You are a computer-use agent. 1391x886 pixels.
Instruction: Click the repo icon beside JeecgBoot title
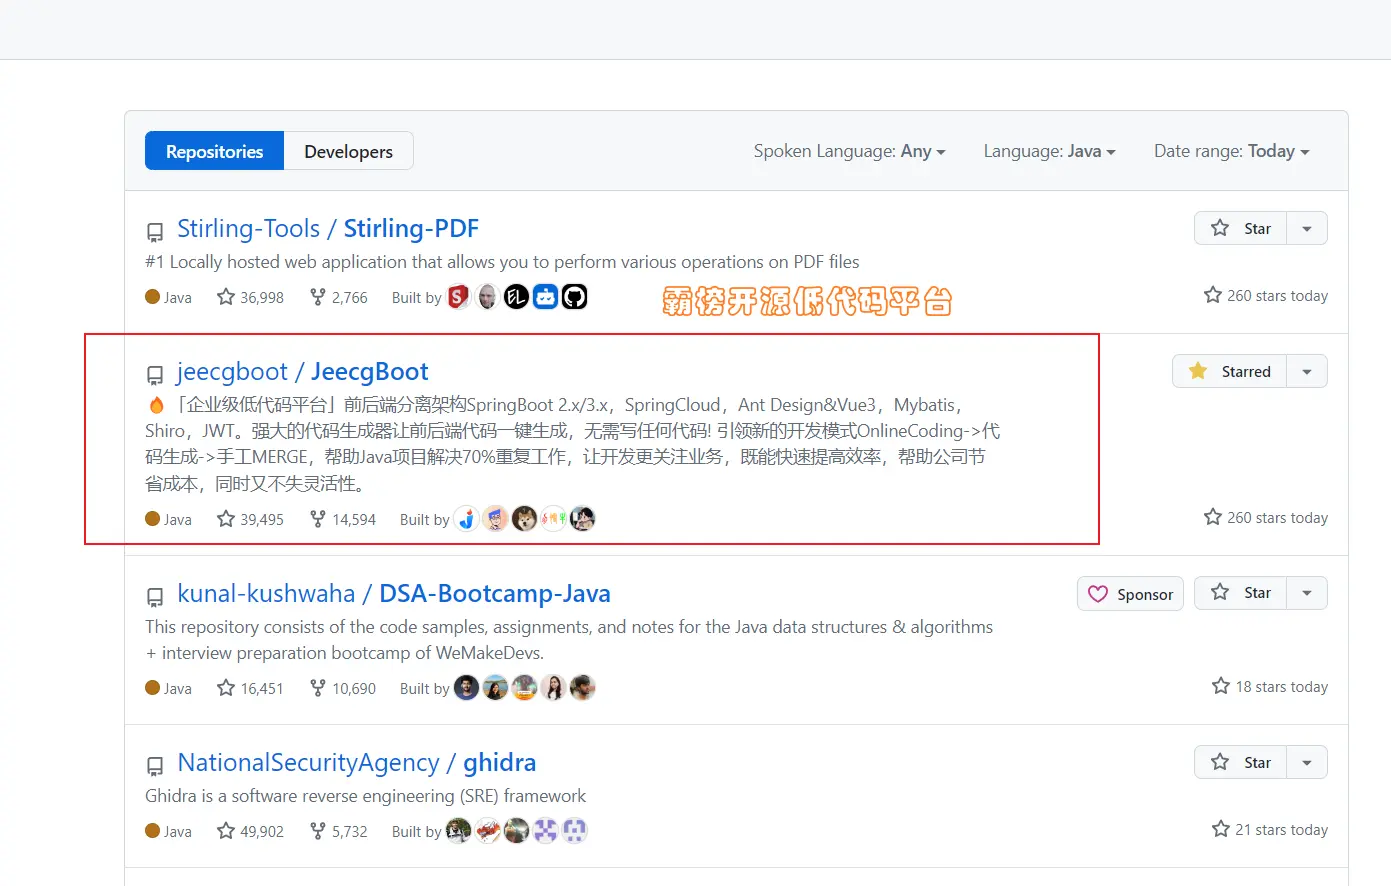(x=155, y=375)
